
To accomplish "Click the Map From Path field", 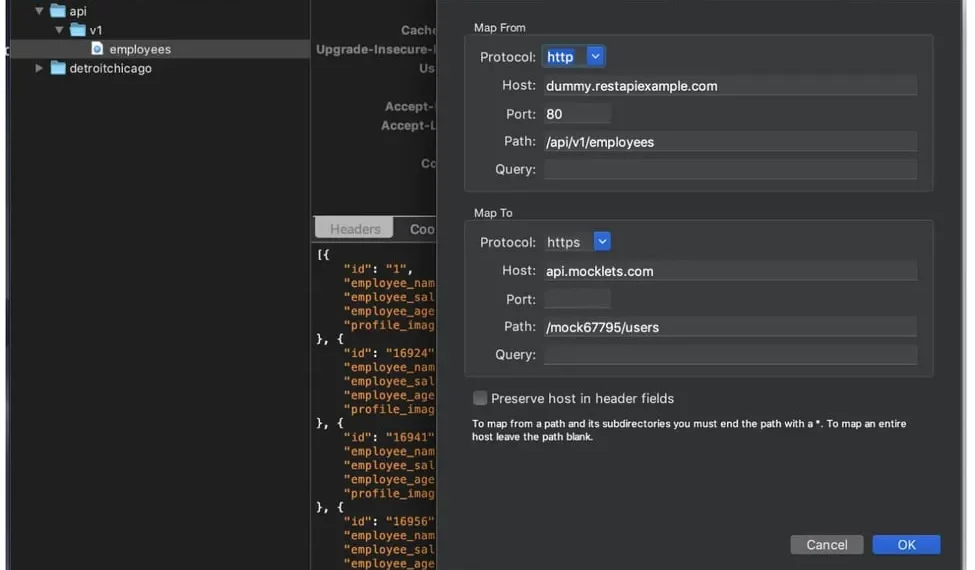I will [x=730, y=142].
